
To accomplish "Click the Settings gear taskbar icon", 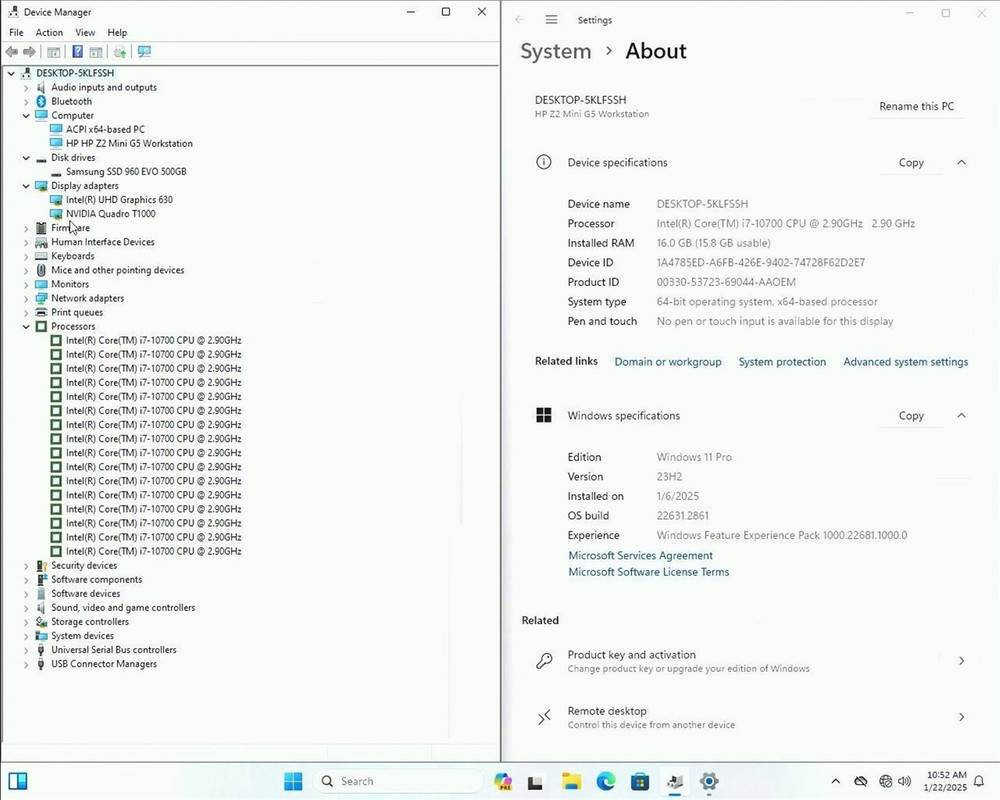I will (x=709, y=781).
